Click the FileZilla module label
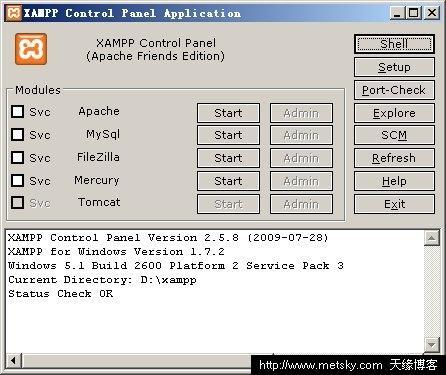 [98, 157]
